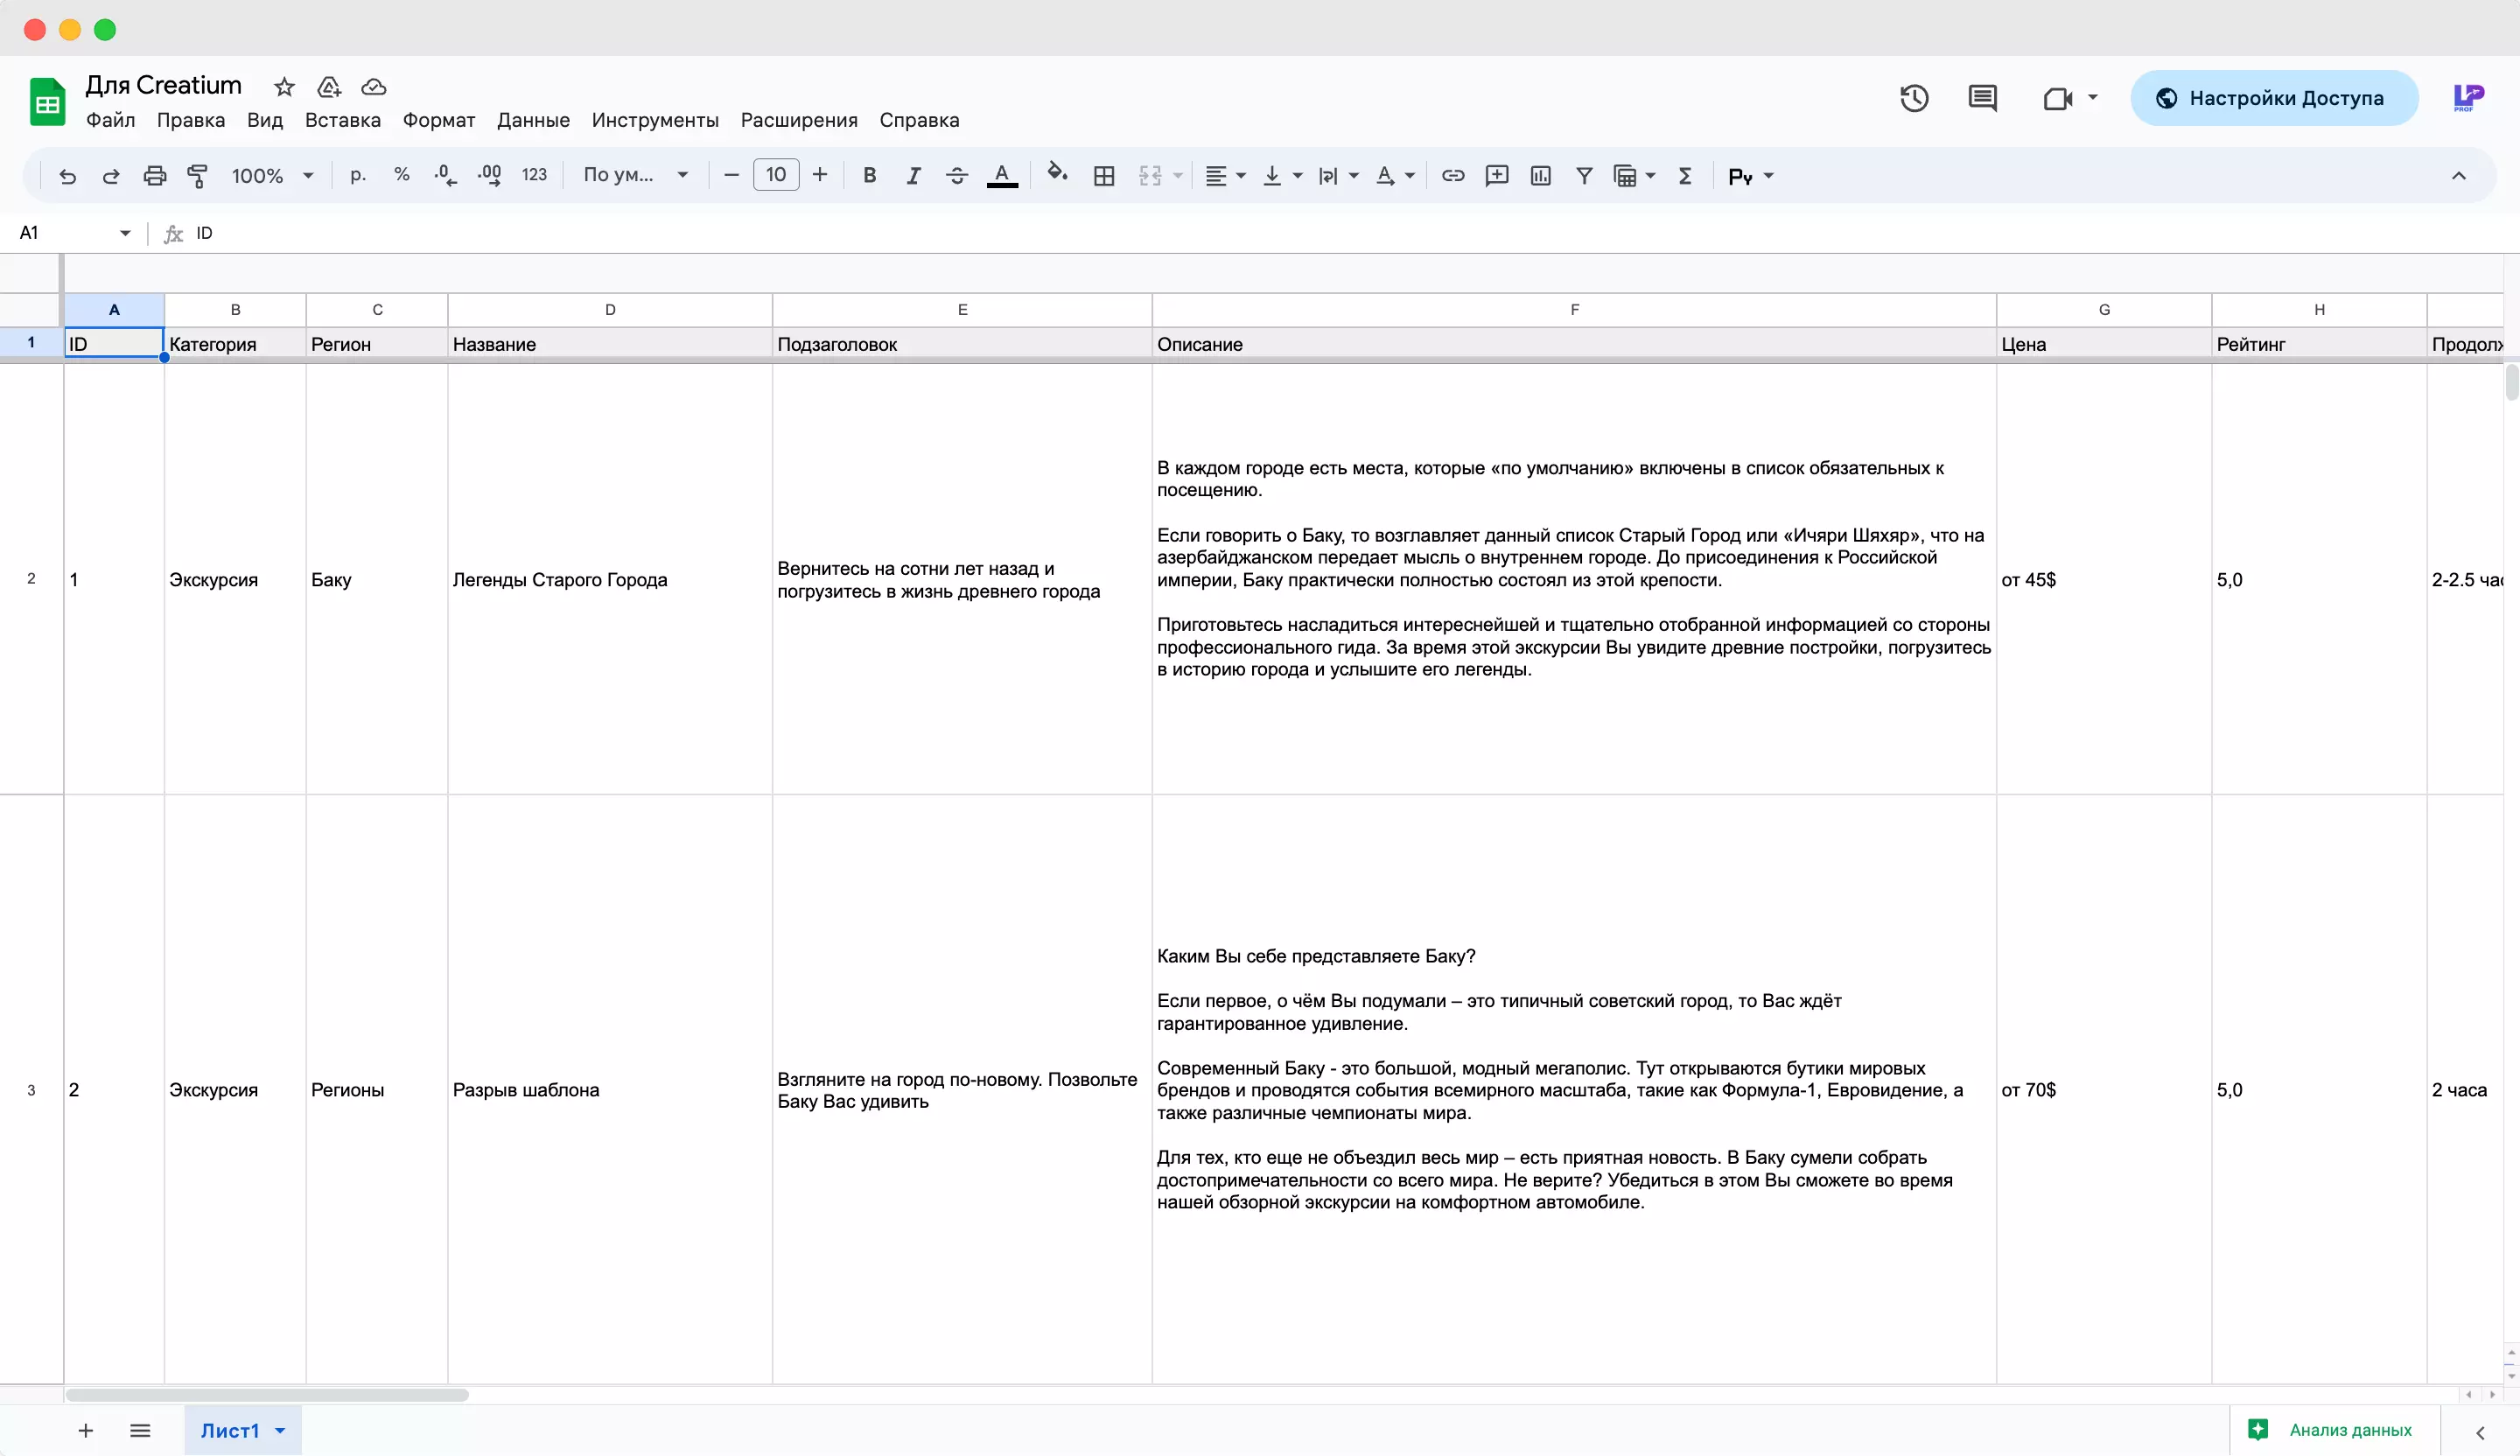This screenshot has width=2520, height=1456.
Task: Select column F header
Action: pyautogui.click(x=1574, y=310)
